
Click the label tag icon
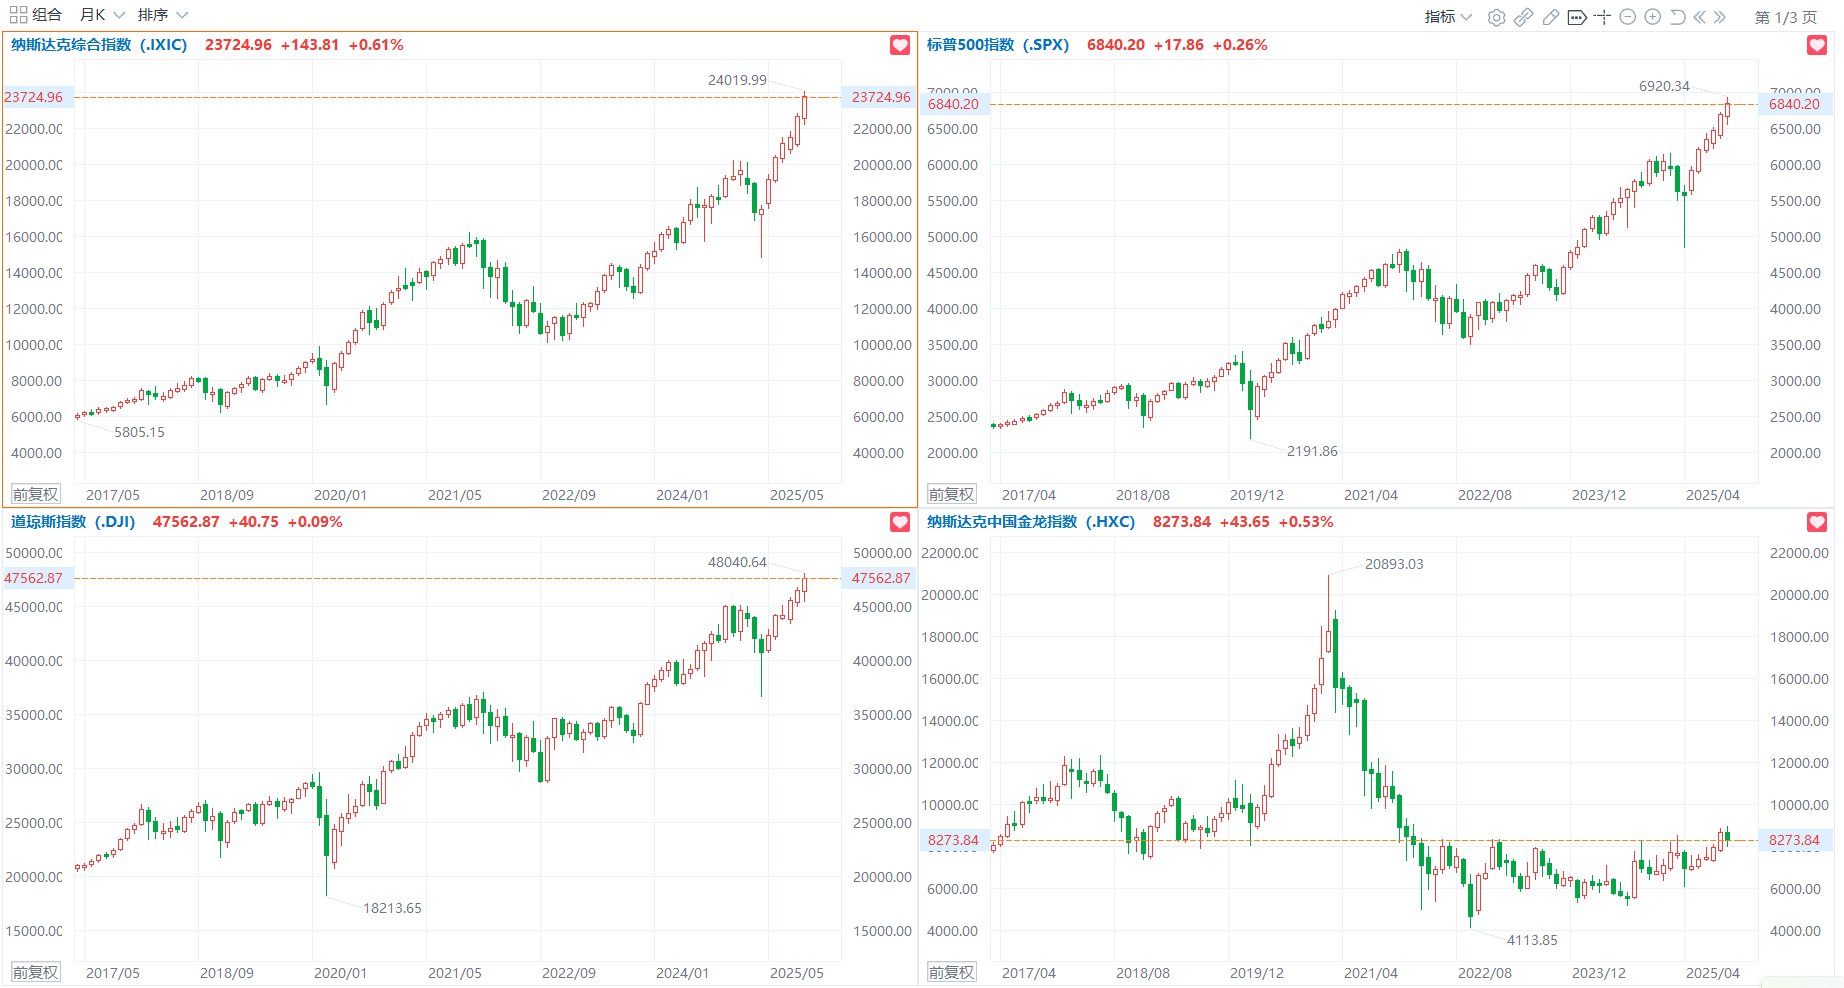tap(1577, 17)
